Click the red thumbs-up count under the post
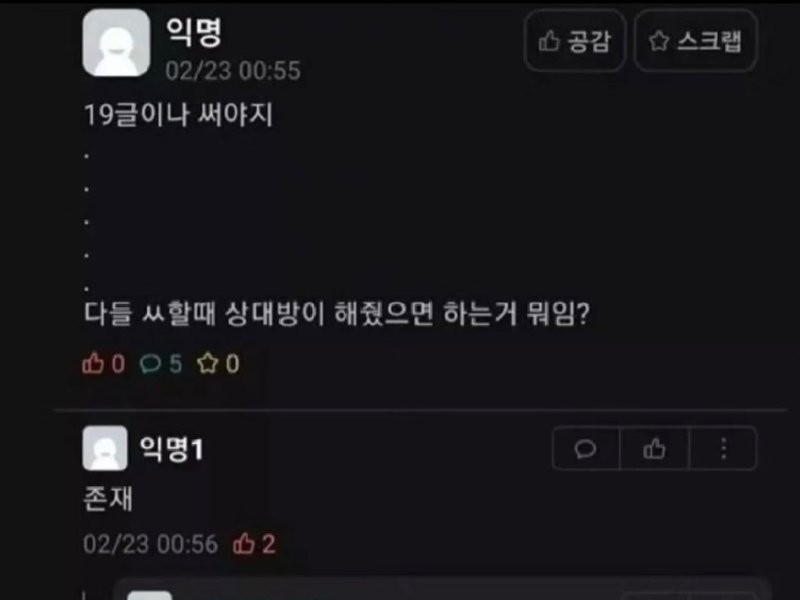Image resolution: width=800 pixels, height=600 pixels. click(104, 364)
